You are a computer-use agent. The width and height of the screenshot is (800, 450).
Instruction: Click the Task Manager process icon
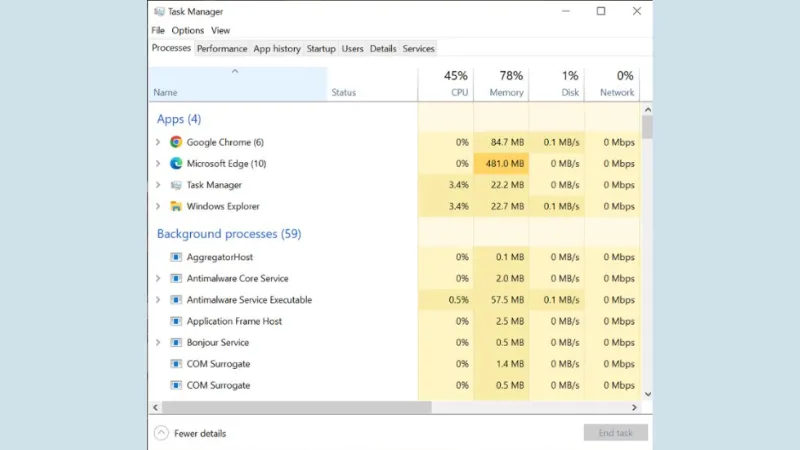[x=176, y=185]
